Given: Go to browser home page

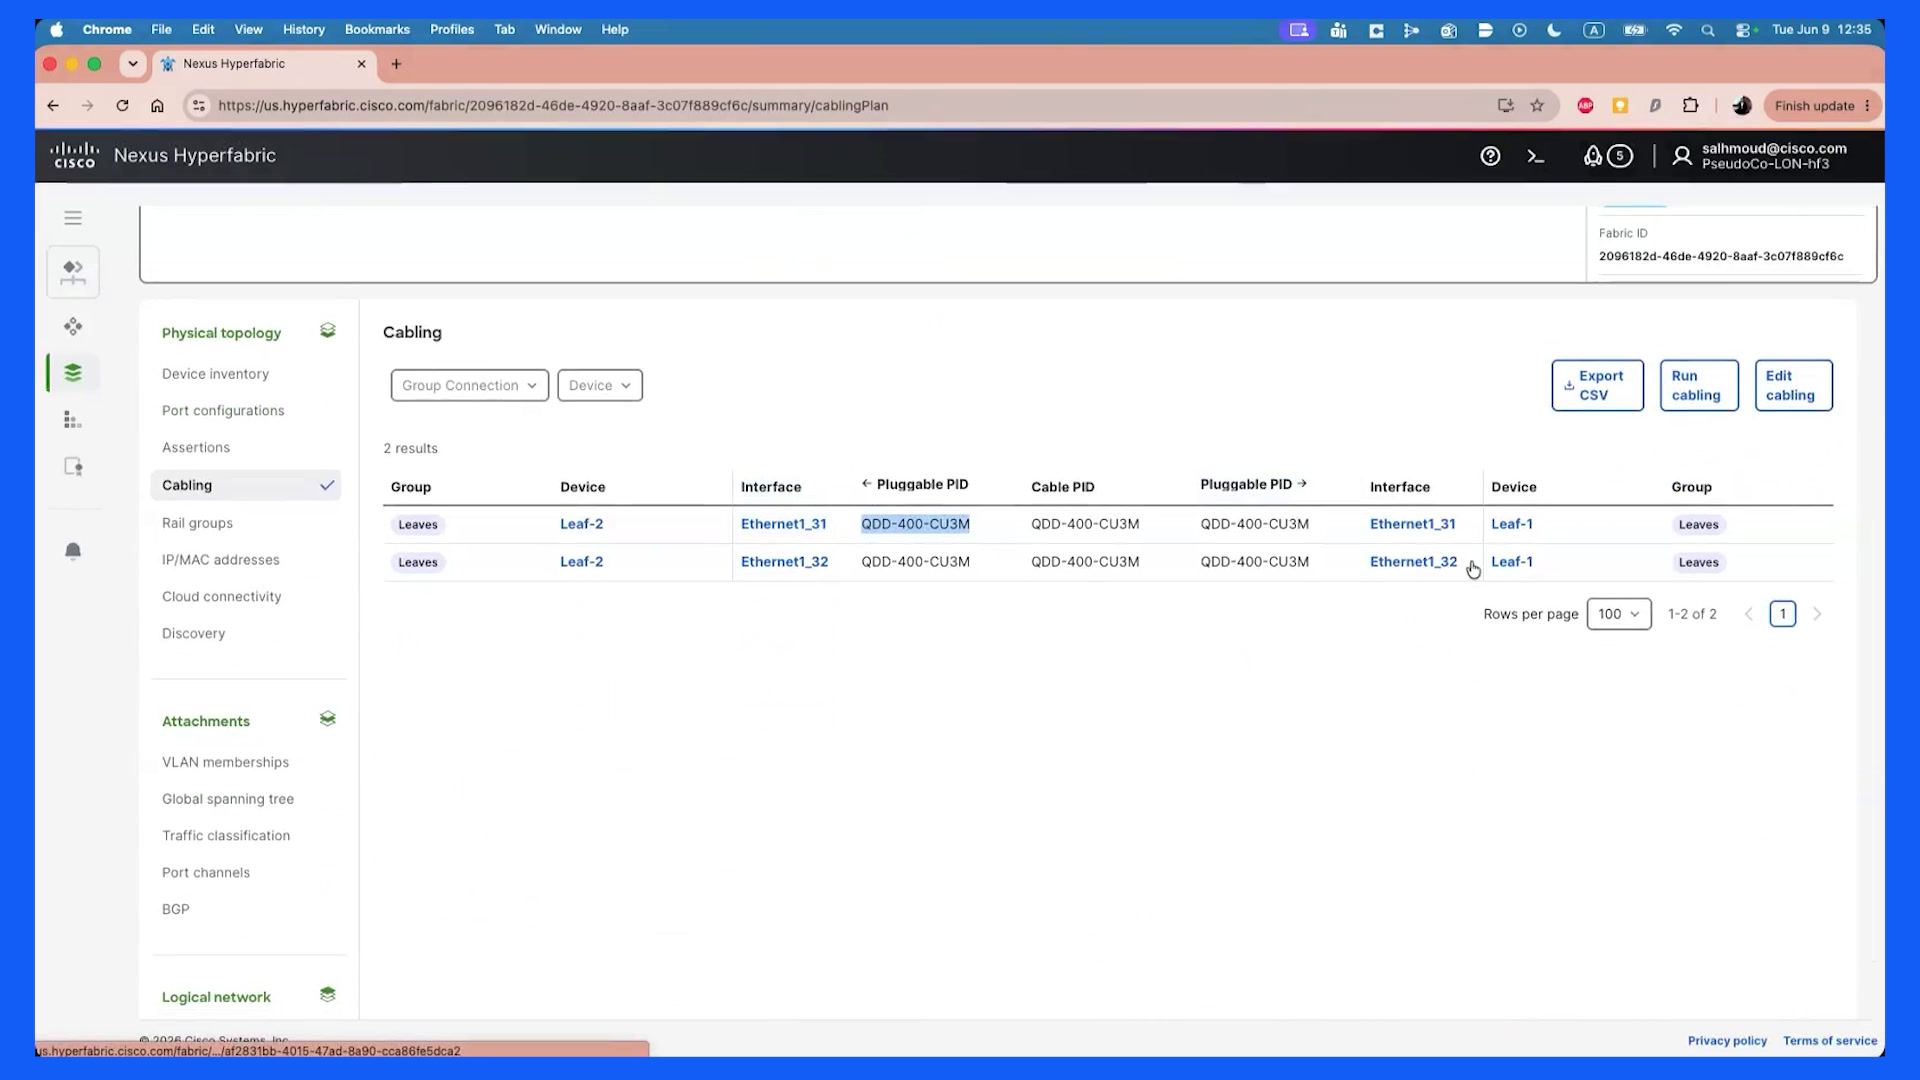Looking at the screenshot, I should click(x=157, y=105).
